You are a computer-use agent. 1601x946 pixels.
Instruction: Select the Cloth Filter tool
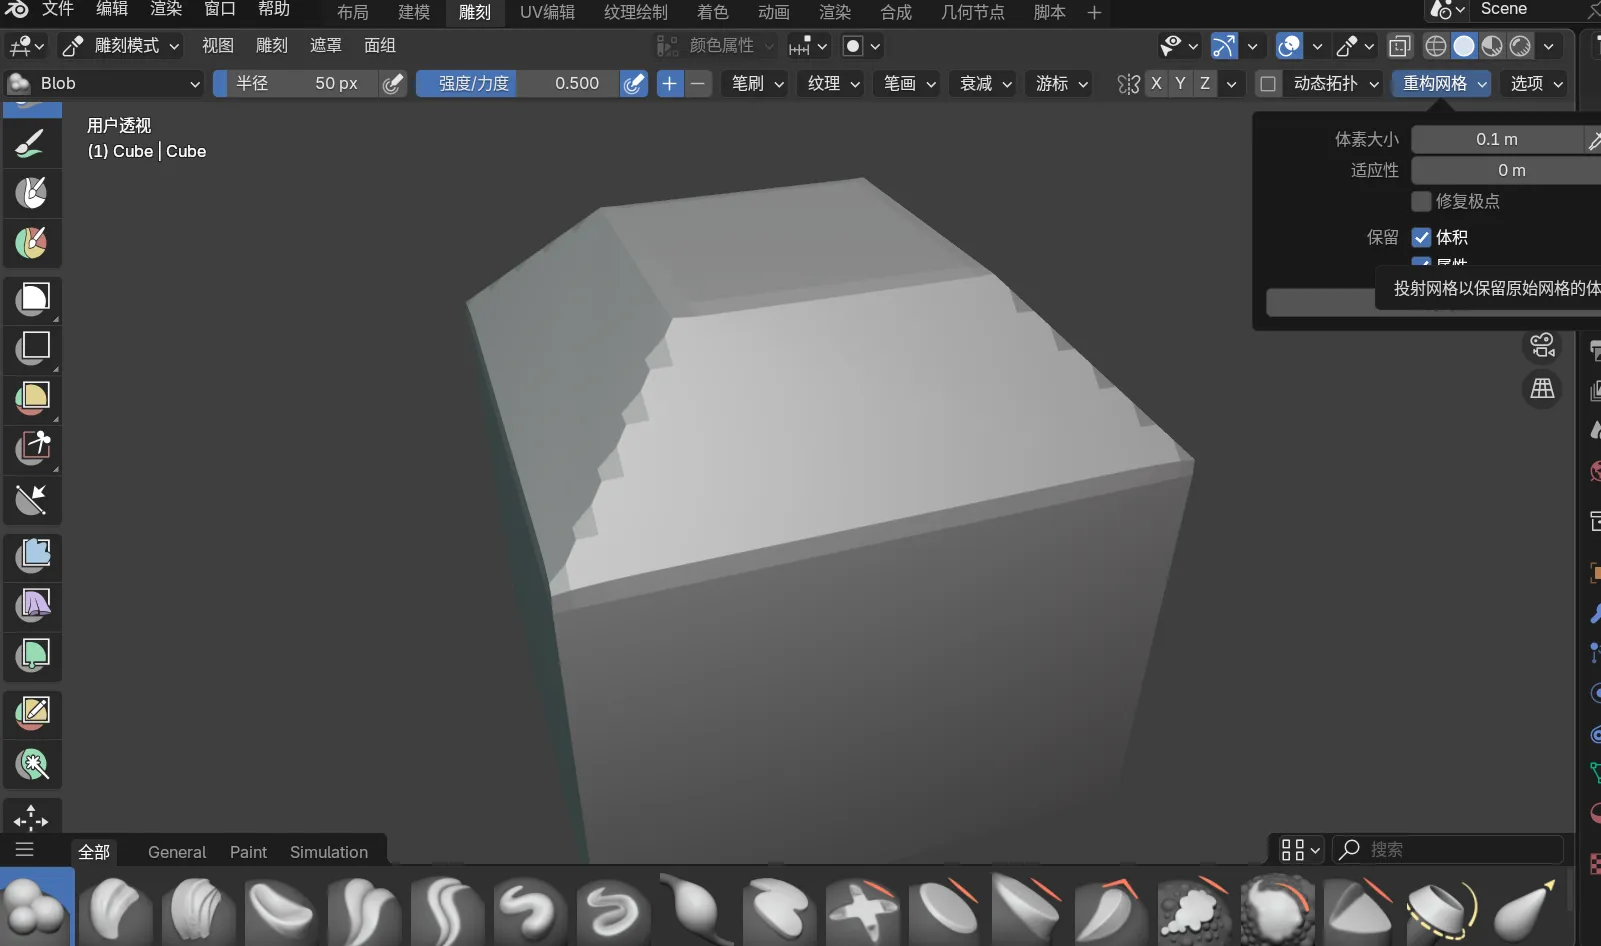pos(33,605)
